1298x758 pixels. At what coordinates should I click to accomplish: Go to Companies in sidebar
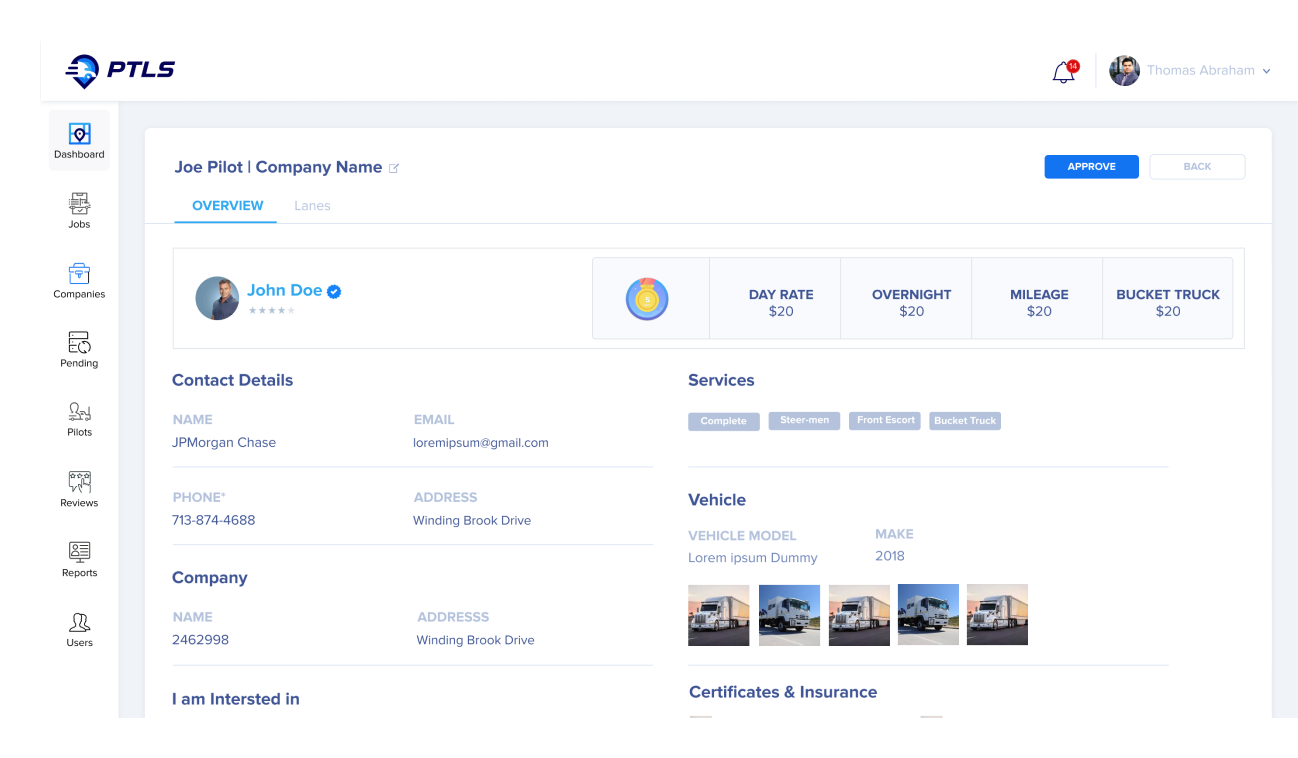[79, 280]
